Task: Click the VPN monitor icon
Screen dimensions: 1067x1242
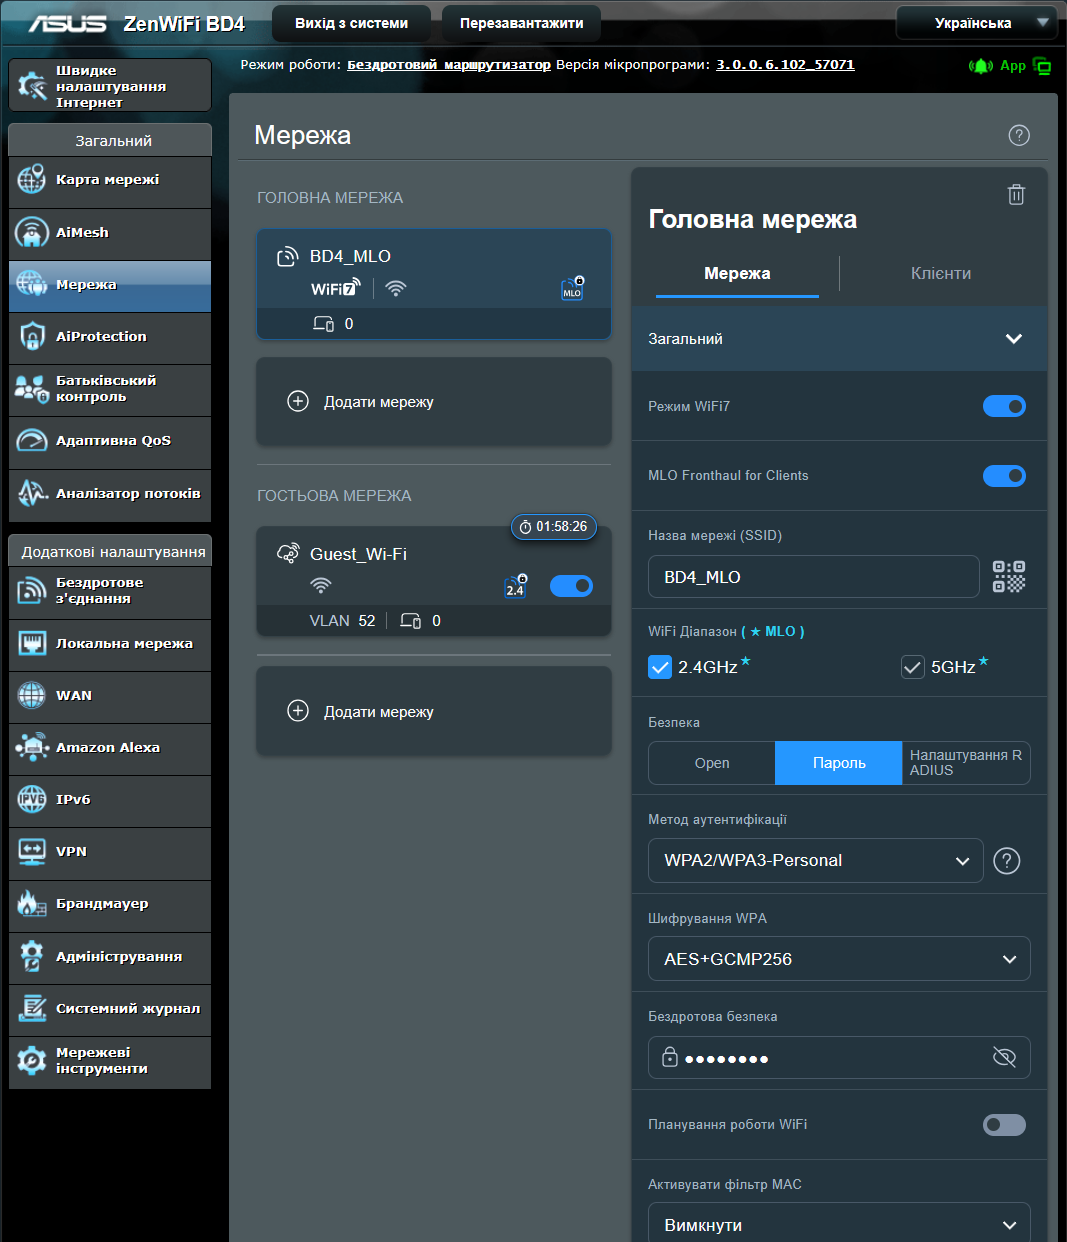Action: (x=32, y=851)
